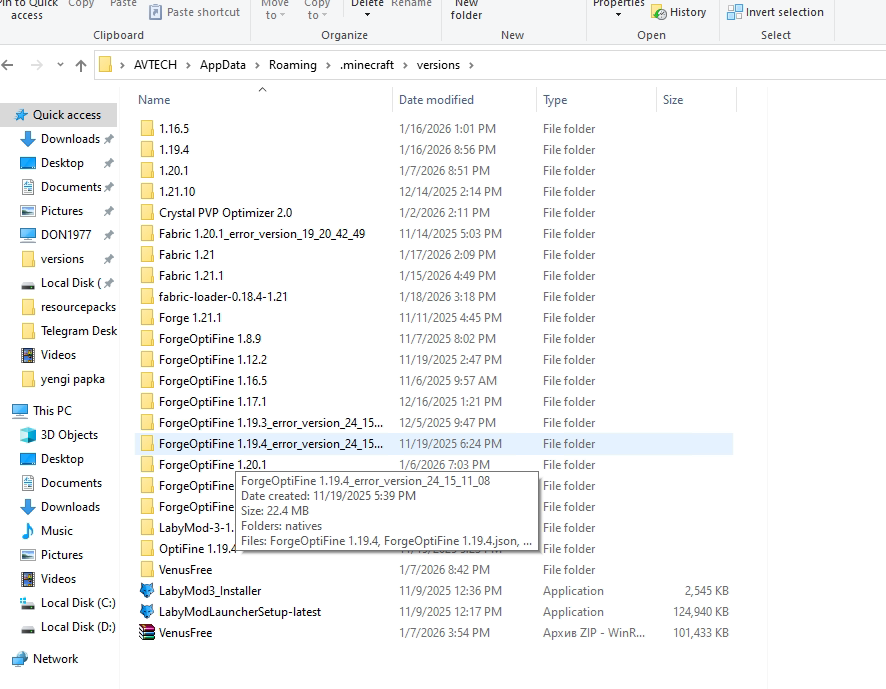Expand the Move to dropdown arrow
This screenshot has height=689, width=886.
(x=283, y=16)
